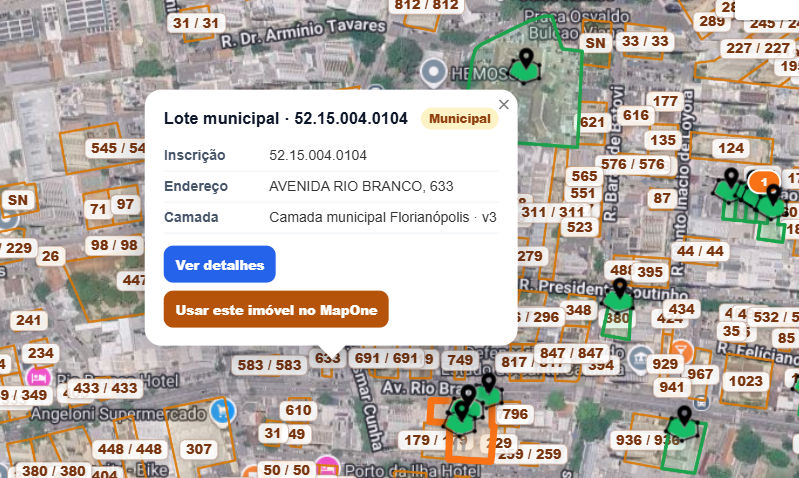
Task: Click lot label 941
Action: 672,387
